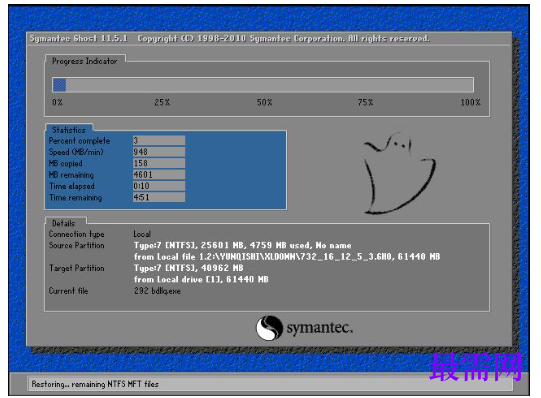This screenshot has height=398, width=541.
Task: Click the Ghost mascot drawing
Action: point(399,173)
